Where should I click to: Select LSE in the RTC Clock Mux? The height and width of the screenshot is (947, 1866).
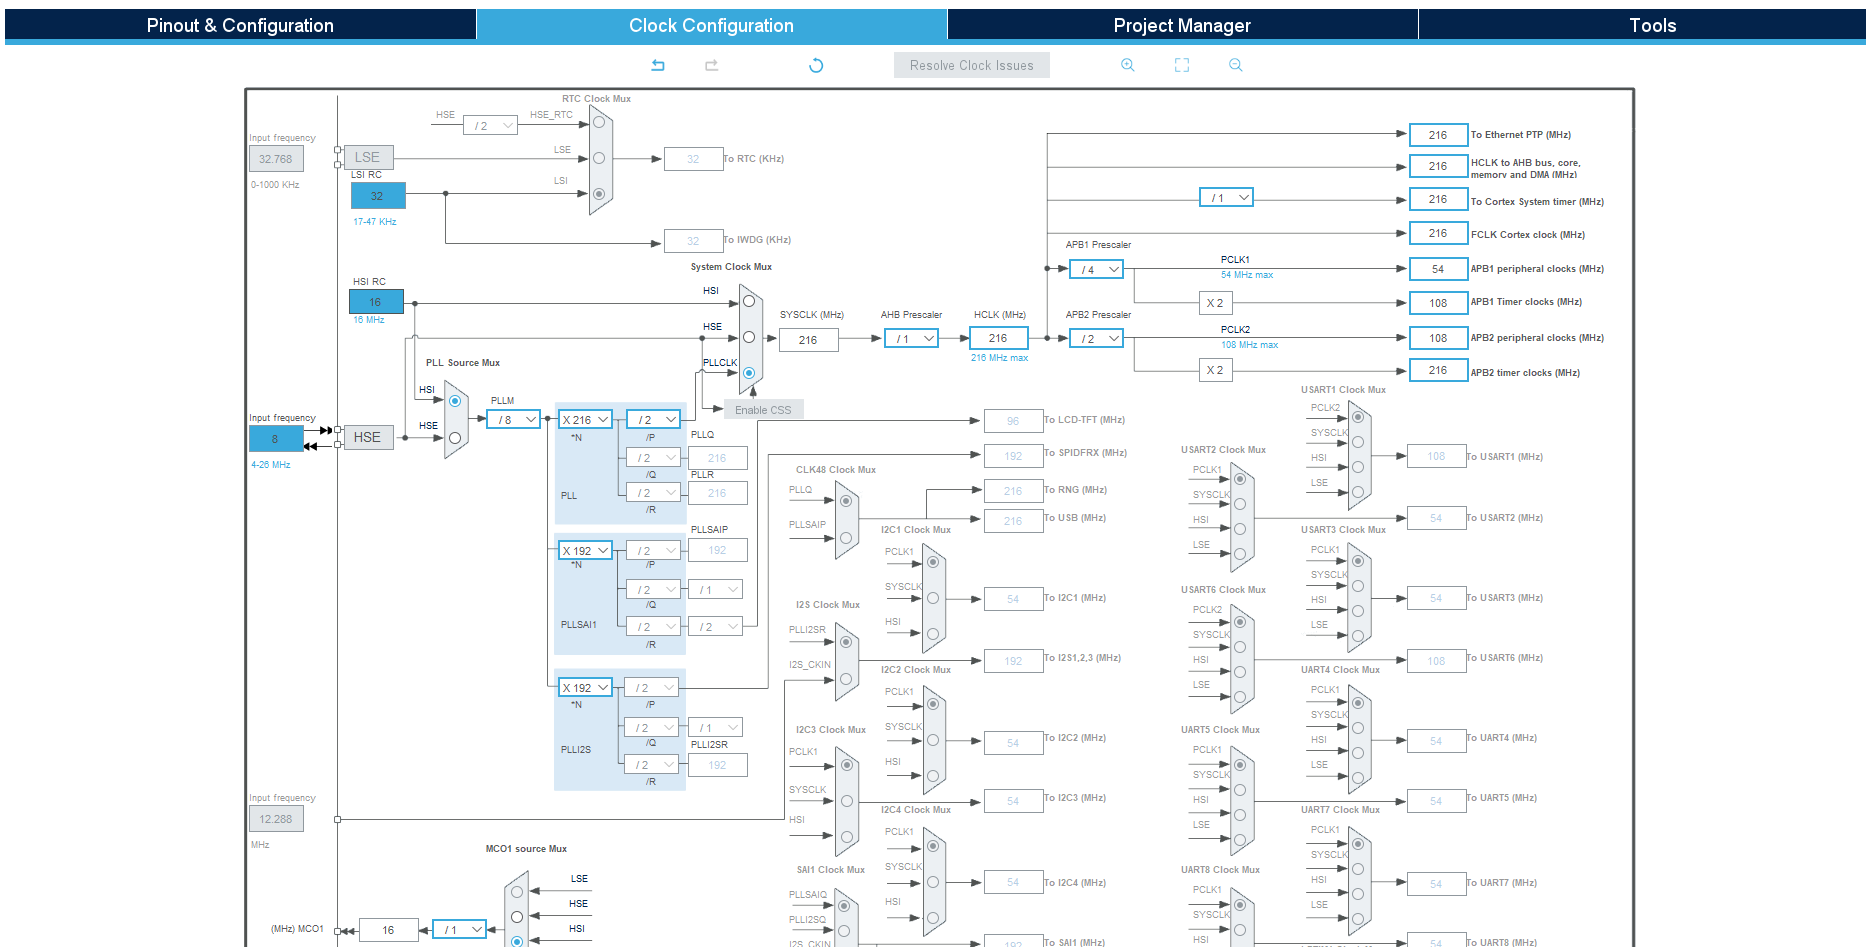[x=599, y=158]
